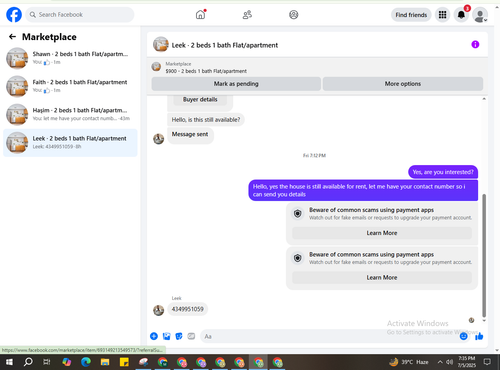The width and height of the screenshot is (500, 370).
Task: Click chat scroll down arrow
Action: pos(484,321)
